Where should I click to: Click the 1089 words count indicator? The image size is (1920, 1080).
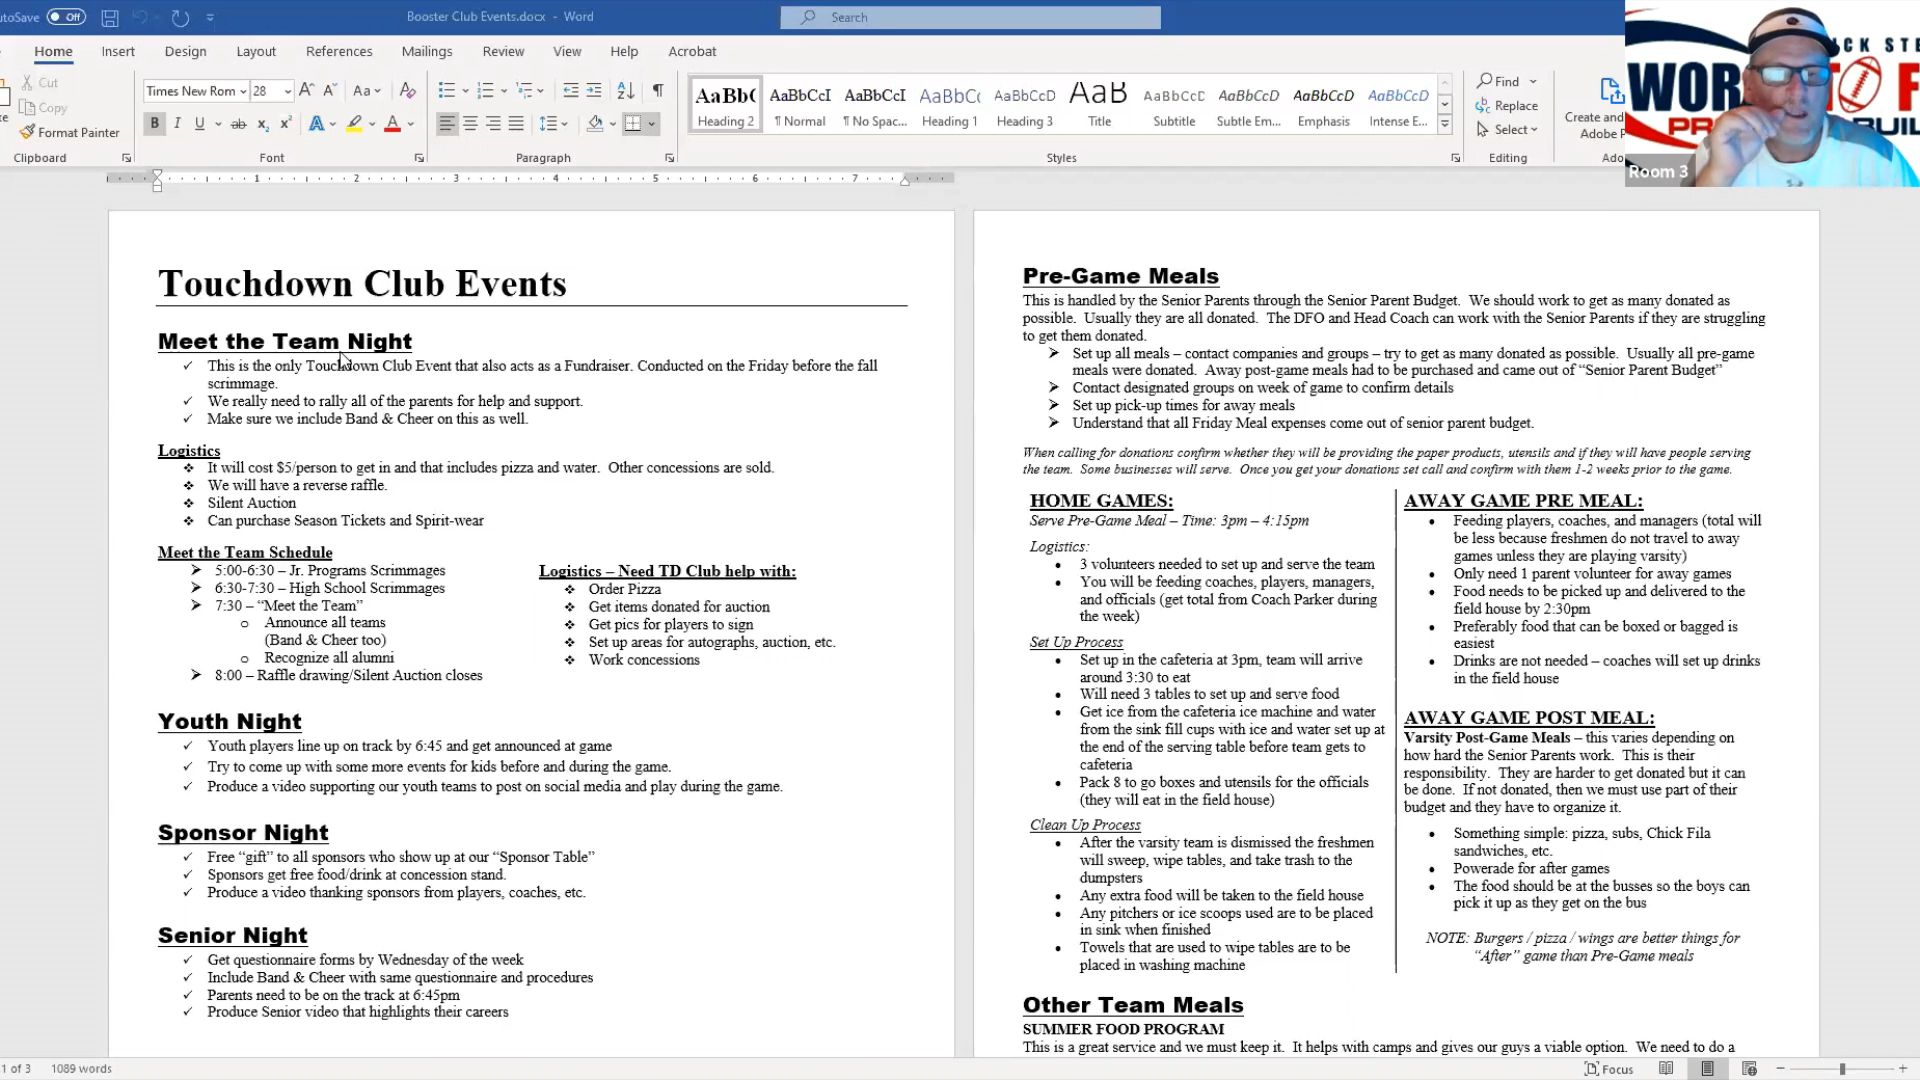82,1069
